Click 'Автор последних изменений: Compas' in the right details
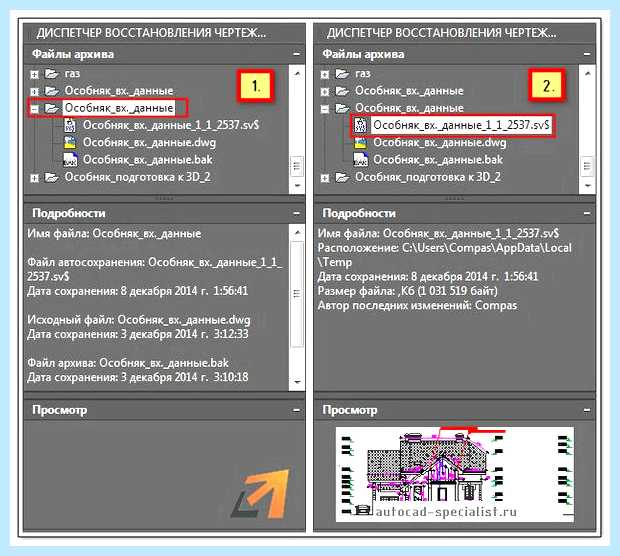The height and width of the screenshot is (556, 620). (x=417, y=305)
